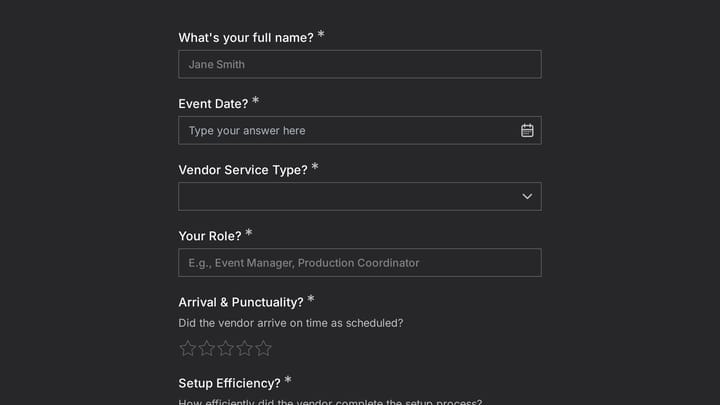The image size is (720, 405).
Task: Rate Arrival & Punctuality one star
Action: coord(187,348)
